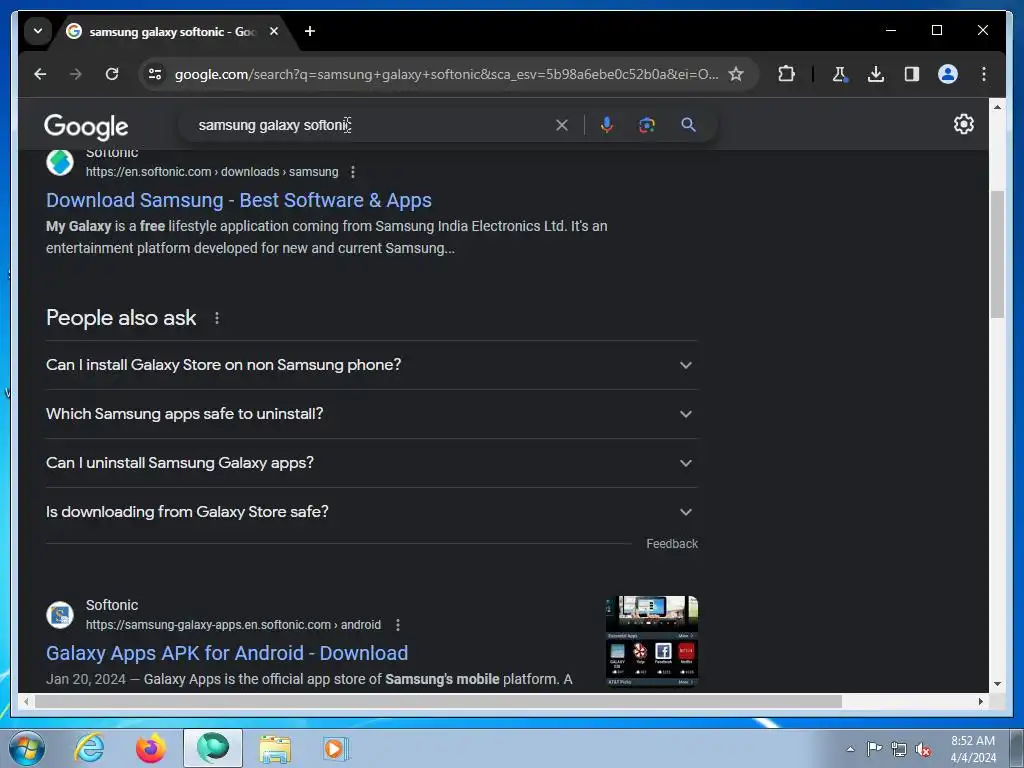Submit search with magnifier icon
This screenshot has height=768, width=1024.
[688, 125]
